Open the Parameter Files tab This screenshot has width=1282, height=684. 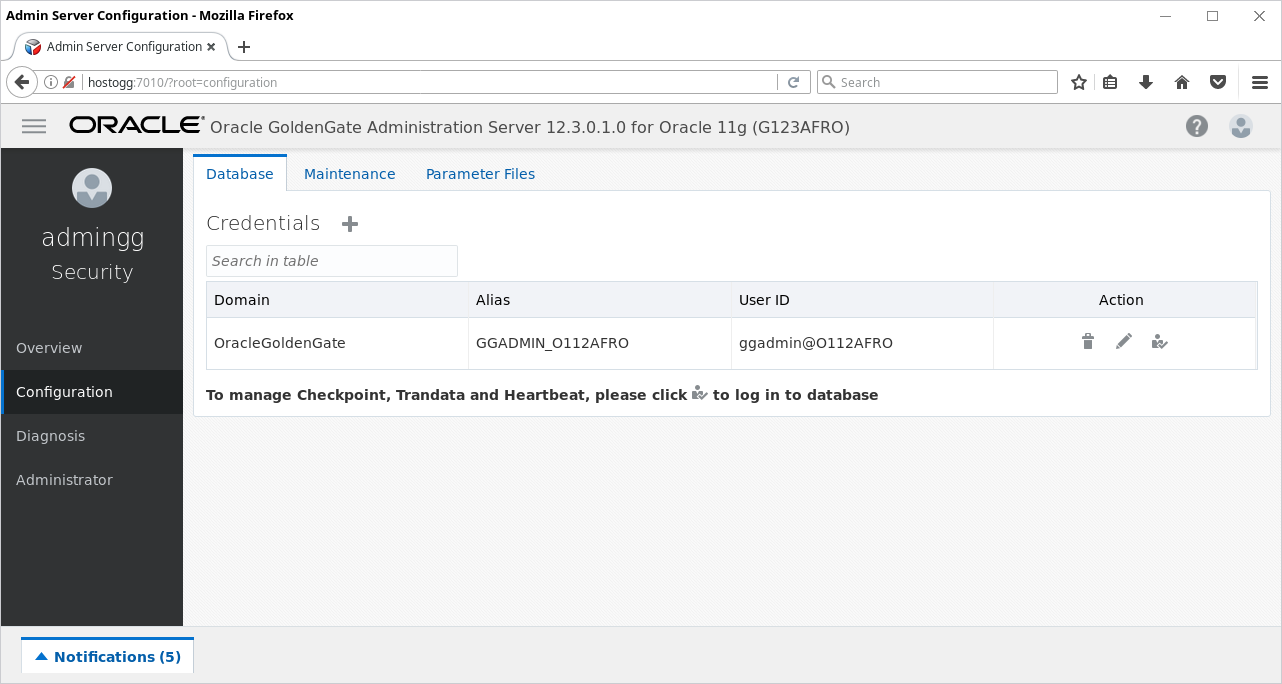pyautogui.click(x=480, y=174)
